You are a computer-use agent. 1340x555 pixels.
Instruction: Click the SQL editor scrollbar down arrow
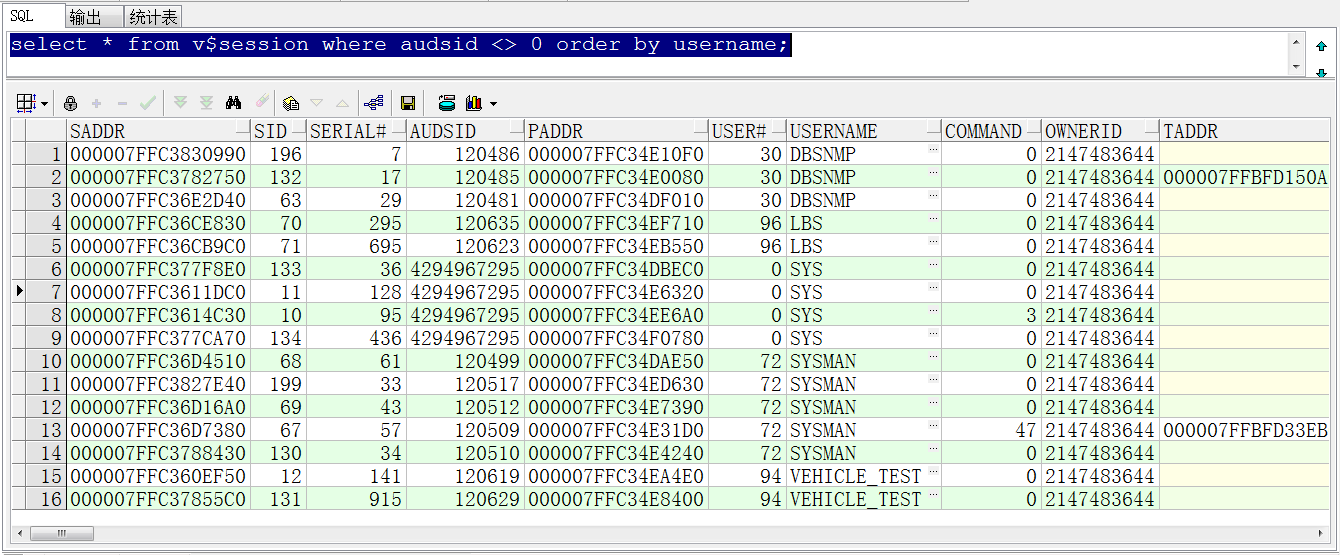click(x=1297, y=66)
